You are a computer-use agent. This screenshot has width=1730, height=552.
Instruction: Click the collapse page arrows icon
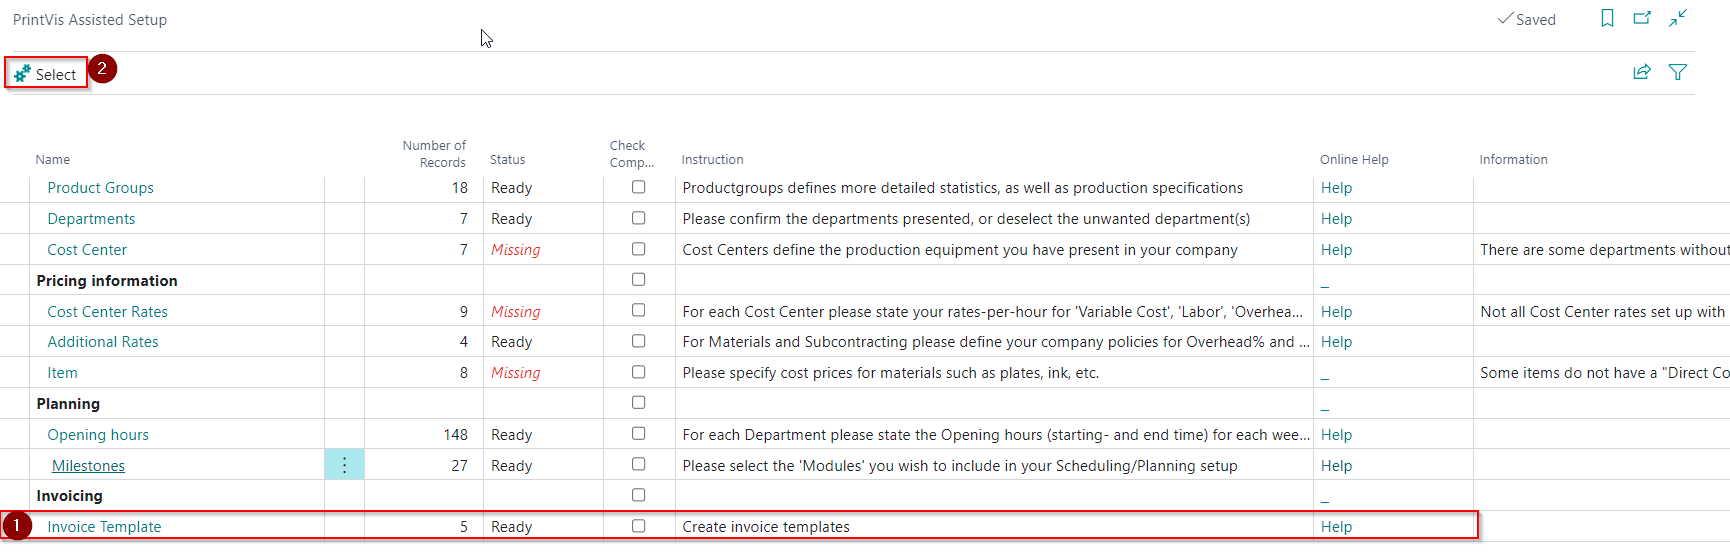coord(1678,18)
